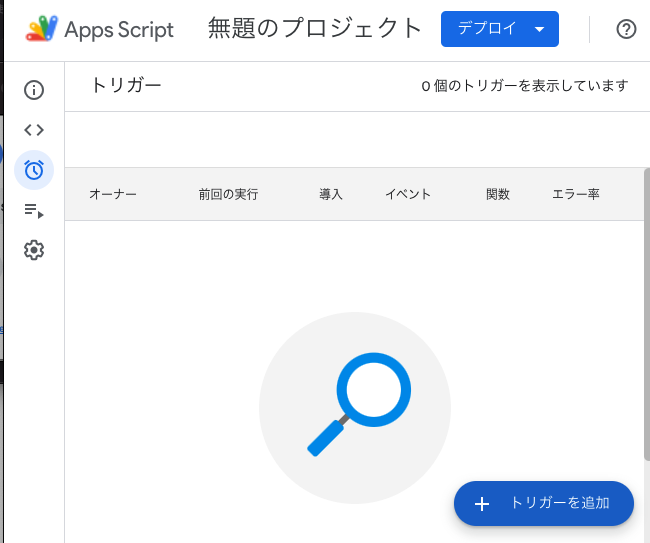Click the オーナー column header
The height and width of the screenshot is (543, 650).
coord(113,194)
